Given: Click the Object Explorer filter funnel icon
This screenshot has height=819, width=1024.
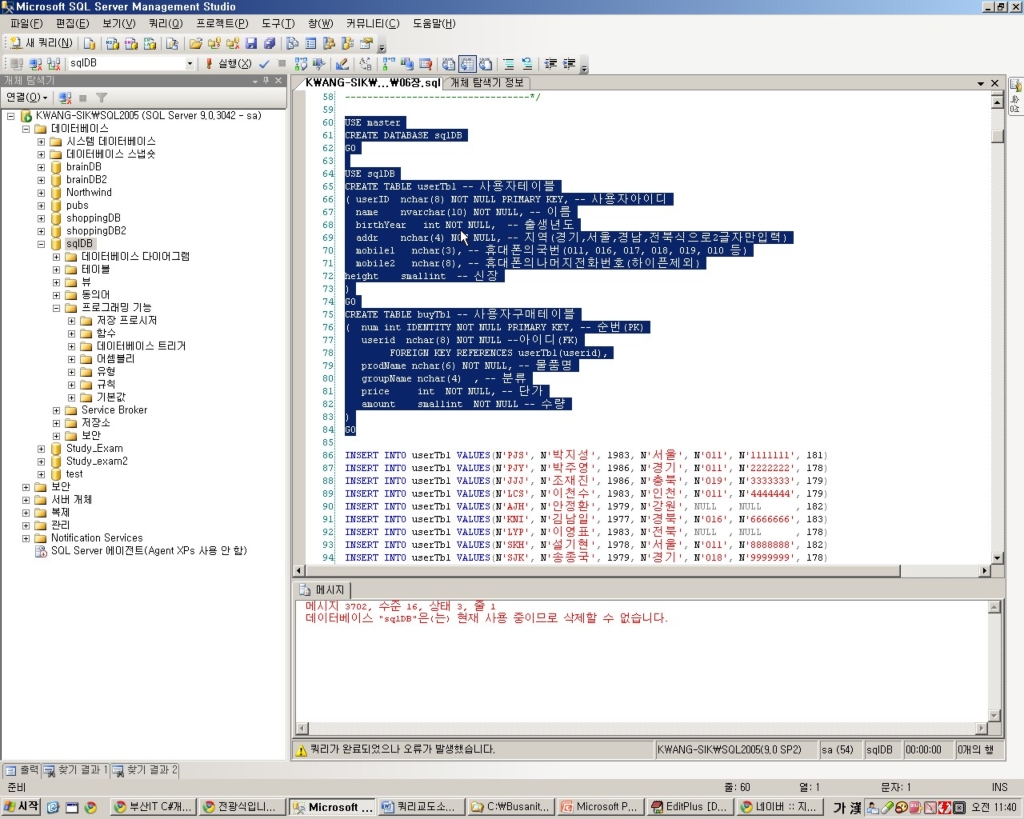Looking at the screenshot, I should pyautogui.click(x=101, y=97).
